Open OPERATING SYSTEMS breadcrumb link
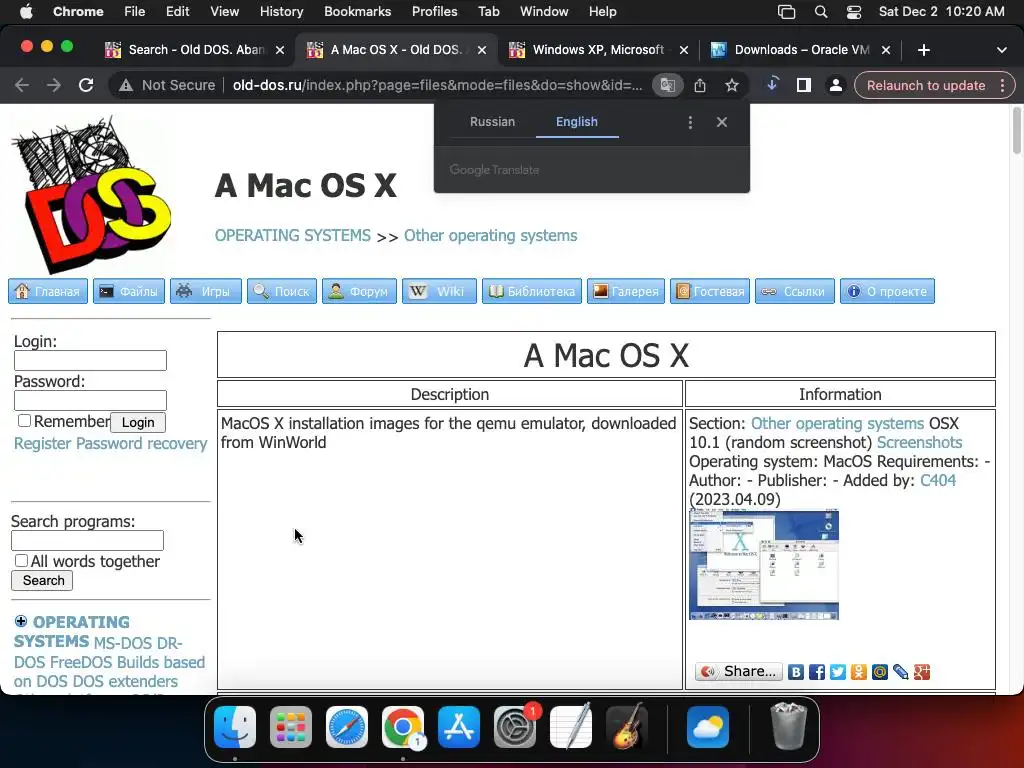 coord(293,235)
